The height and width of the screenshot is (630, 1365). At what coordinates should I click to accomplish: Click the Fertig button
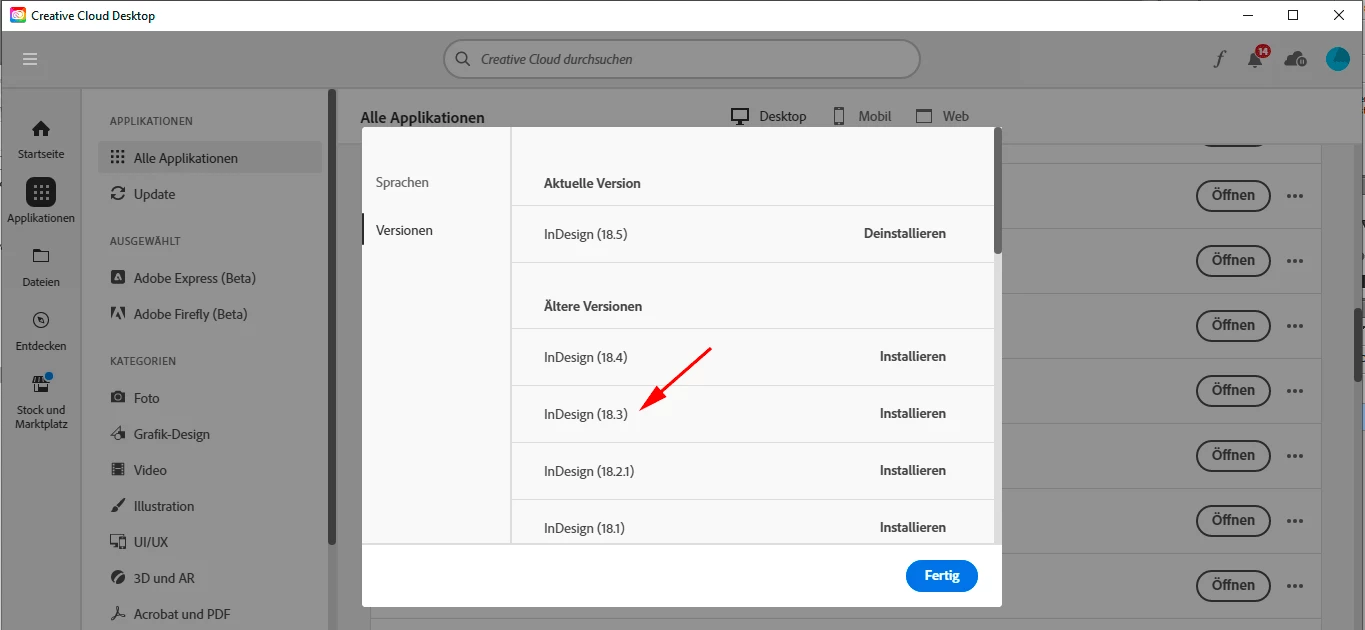coord(942,576)
